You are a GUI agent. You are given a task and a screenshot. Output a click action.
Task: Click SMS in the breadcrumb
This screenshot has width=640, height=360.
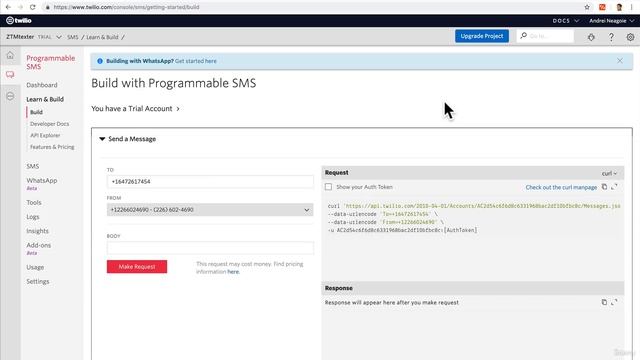73,37
